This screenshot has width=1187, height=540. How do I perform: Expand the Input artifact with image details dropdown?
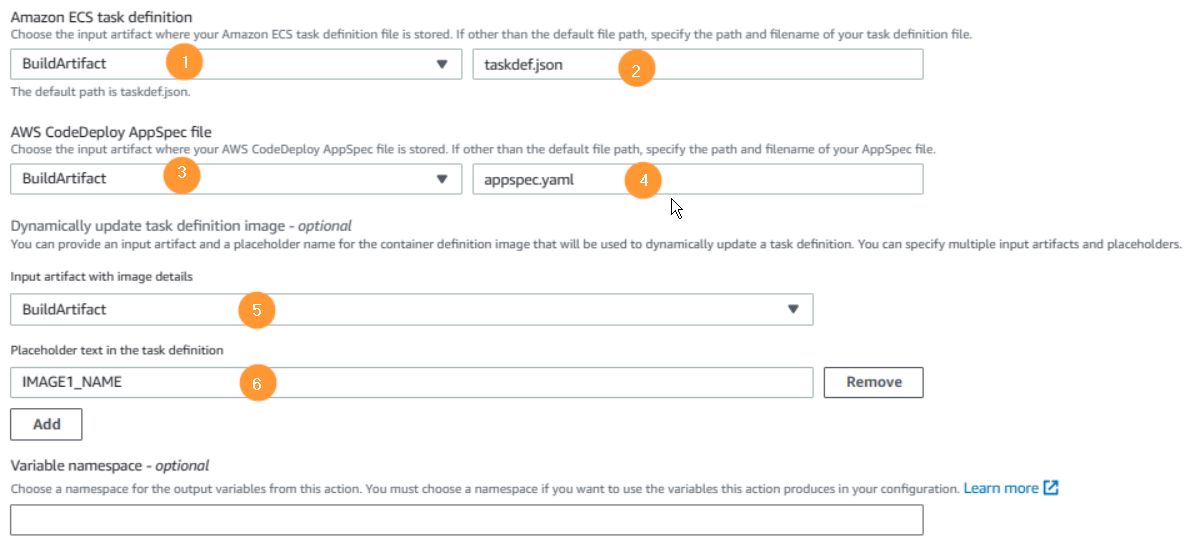[x=412, y=309]
